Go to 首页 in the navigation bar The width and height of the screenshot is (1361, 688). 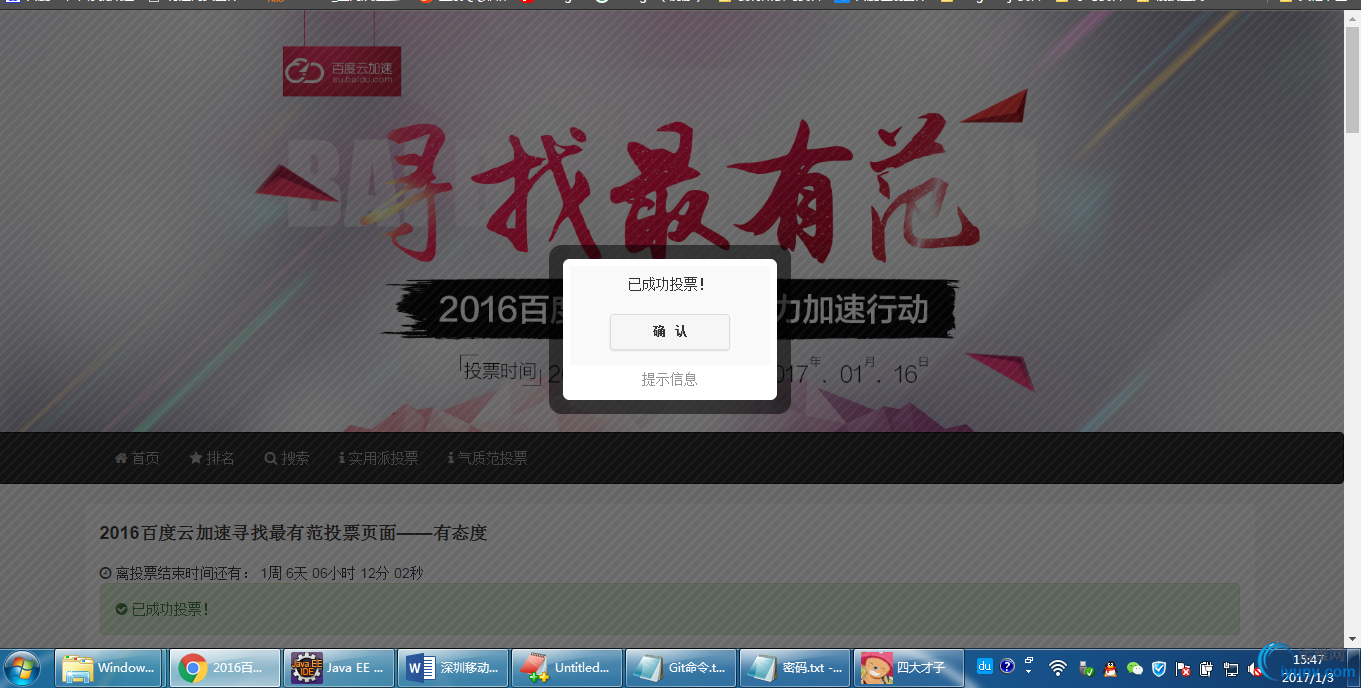click(137, 458)
